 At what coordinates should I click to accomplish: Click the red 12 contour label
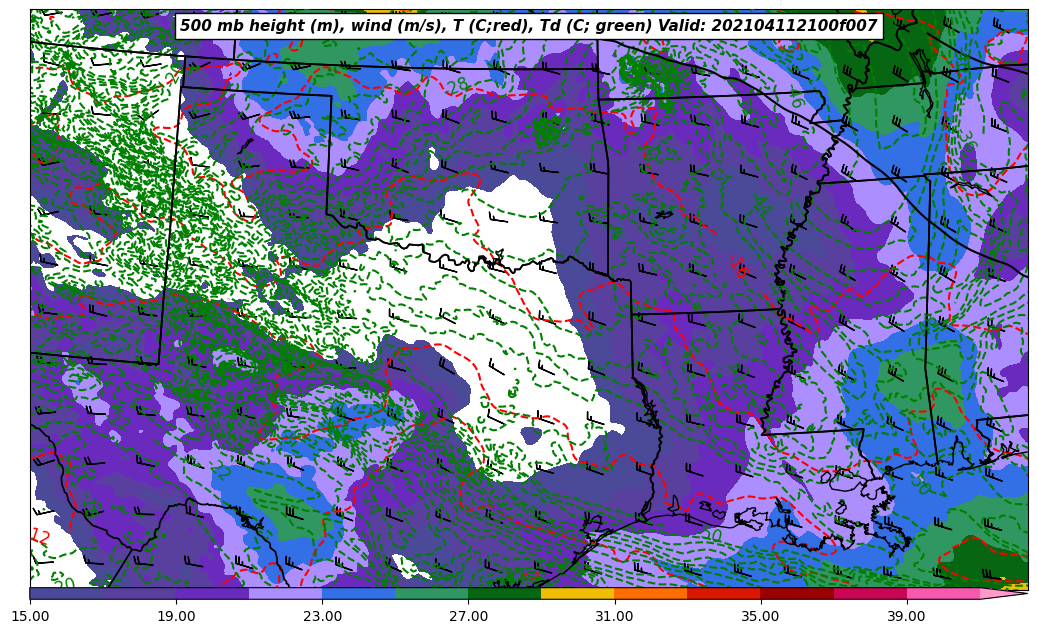point(40,536)
